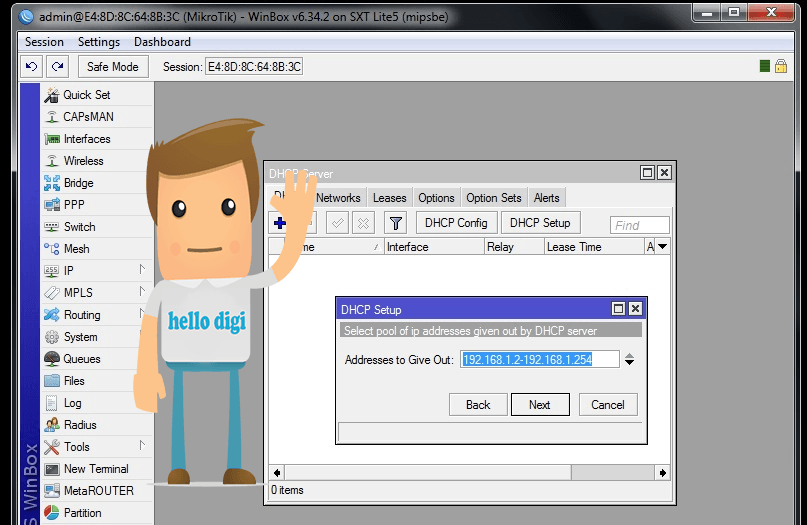Open the column selector dropdown arrow
The image size is (807, 525).
663,247
